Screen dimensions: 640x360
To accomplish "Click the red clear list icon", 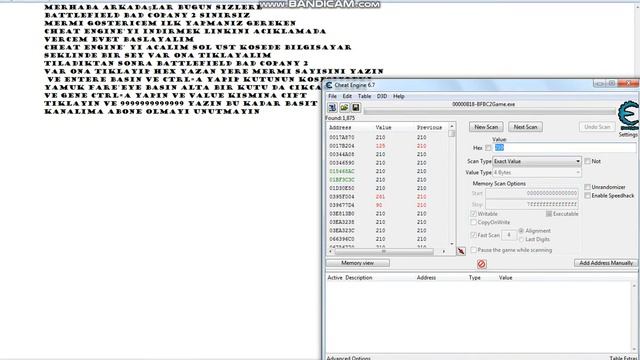I will click(482, 264).
